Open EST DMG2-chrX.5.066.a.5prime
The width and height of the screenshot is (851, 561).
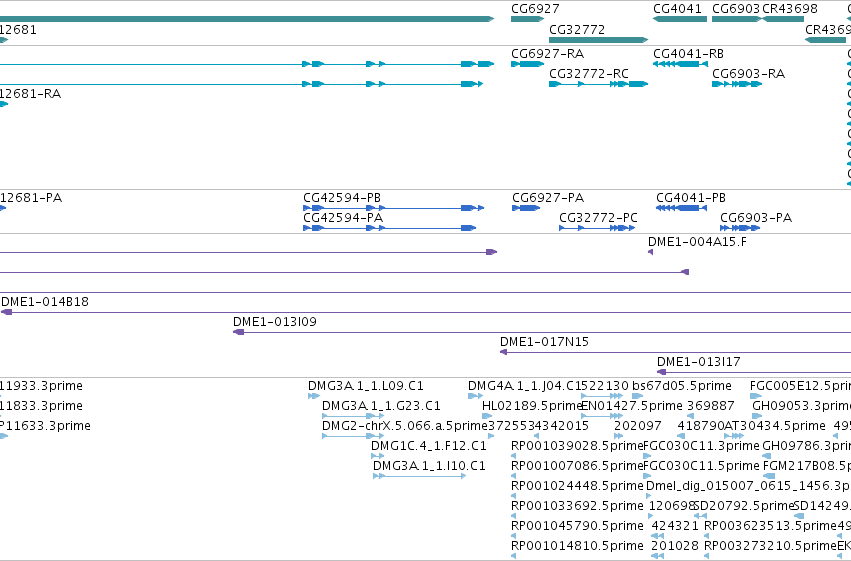(x=353, y=436)
